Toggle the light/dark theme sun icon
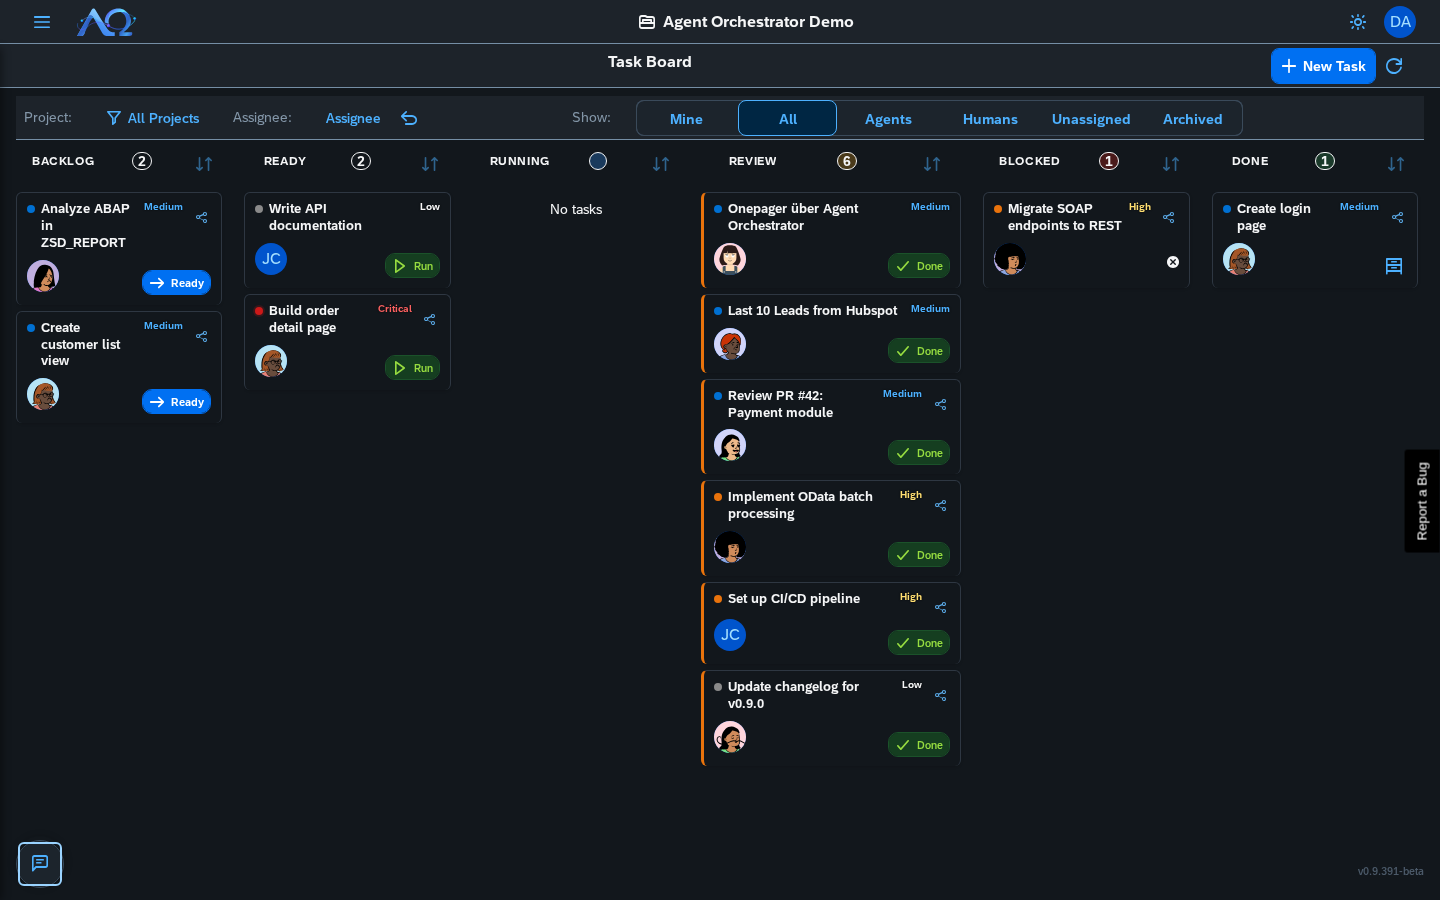The image size is (1440, 900). point(1358,22)
